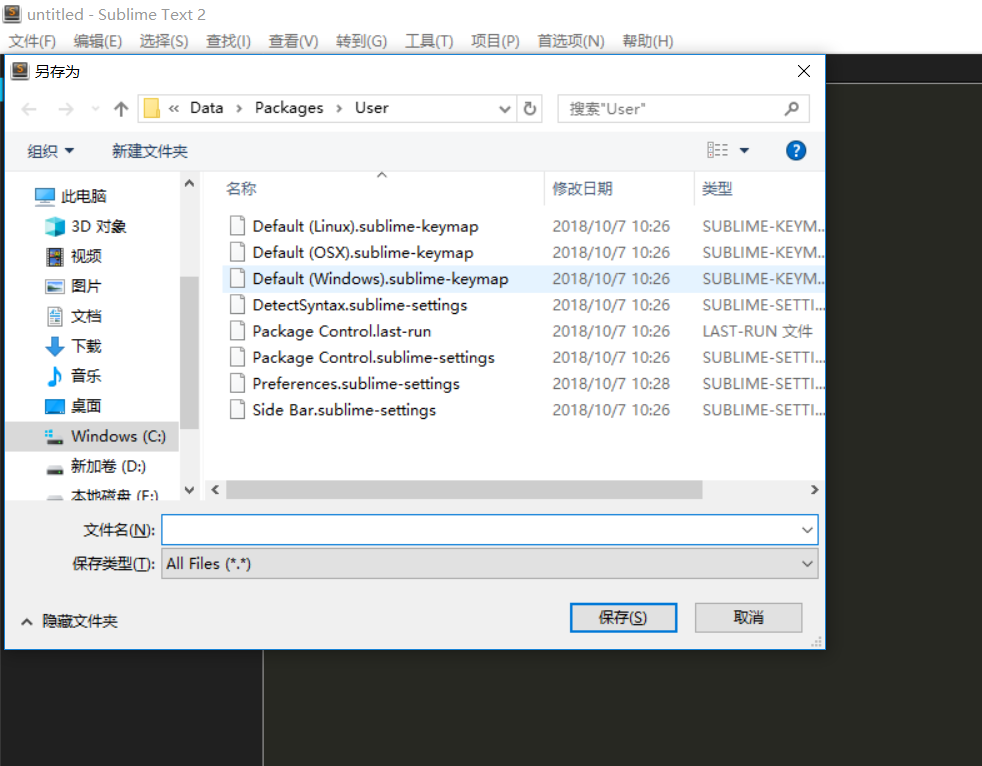Go back in folder navigation history
Screen dimensions: 982x766
(29, 109)
